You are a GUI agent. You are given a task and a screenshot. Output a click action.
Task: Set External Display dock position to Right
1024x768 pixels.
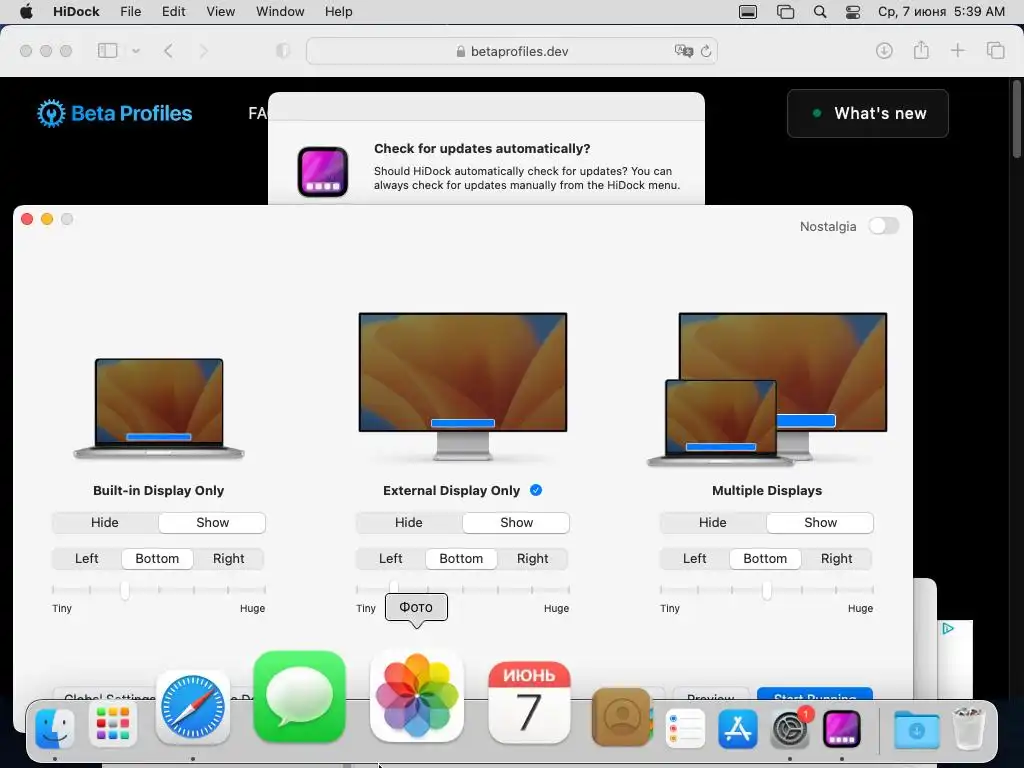[532, 558]
